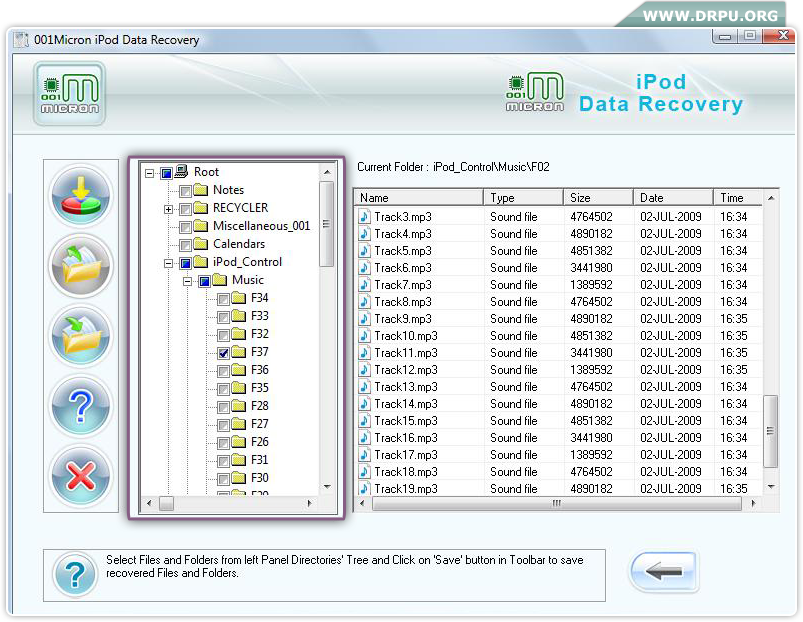Check the Notes folder checkbox
The image size is (803, 622).
point(185,191)
